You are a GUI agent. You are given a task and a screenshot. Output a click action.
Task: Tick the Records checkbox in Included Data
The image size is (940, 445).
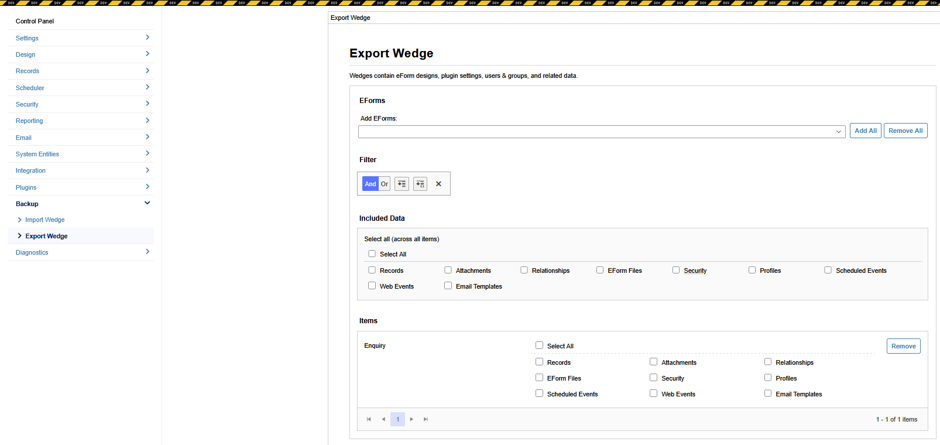coord(372,270)
